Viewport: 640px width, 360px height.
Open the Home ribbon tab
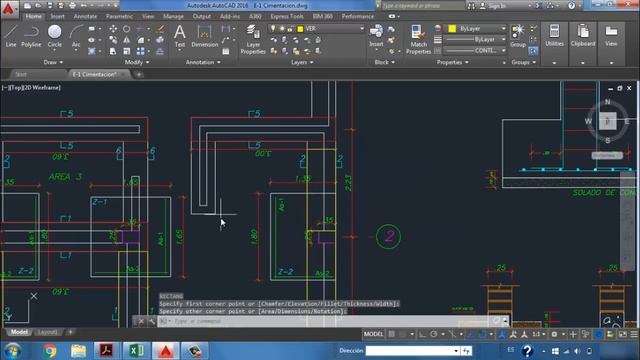click(33, 16)
